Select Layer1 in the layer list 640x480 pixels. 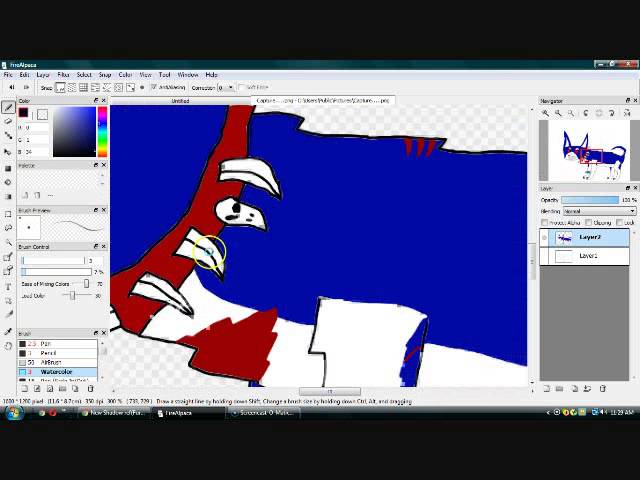pos(584,256)
